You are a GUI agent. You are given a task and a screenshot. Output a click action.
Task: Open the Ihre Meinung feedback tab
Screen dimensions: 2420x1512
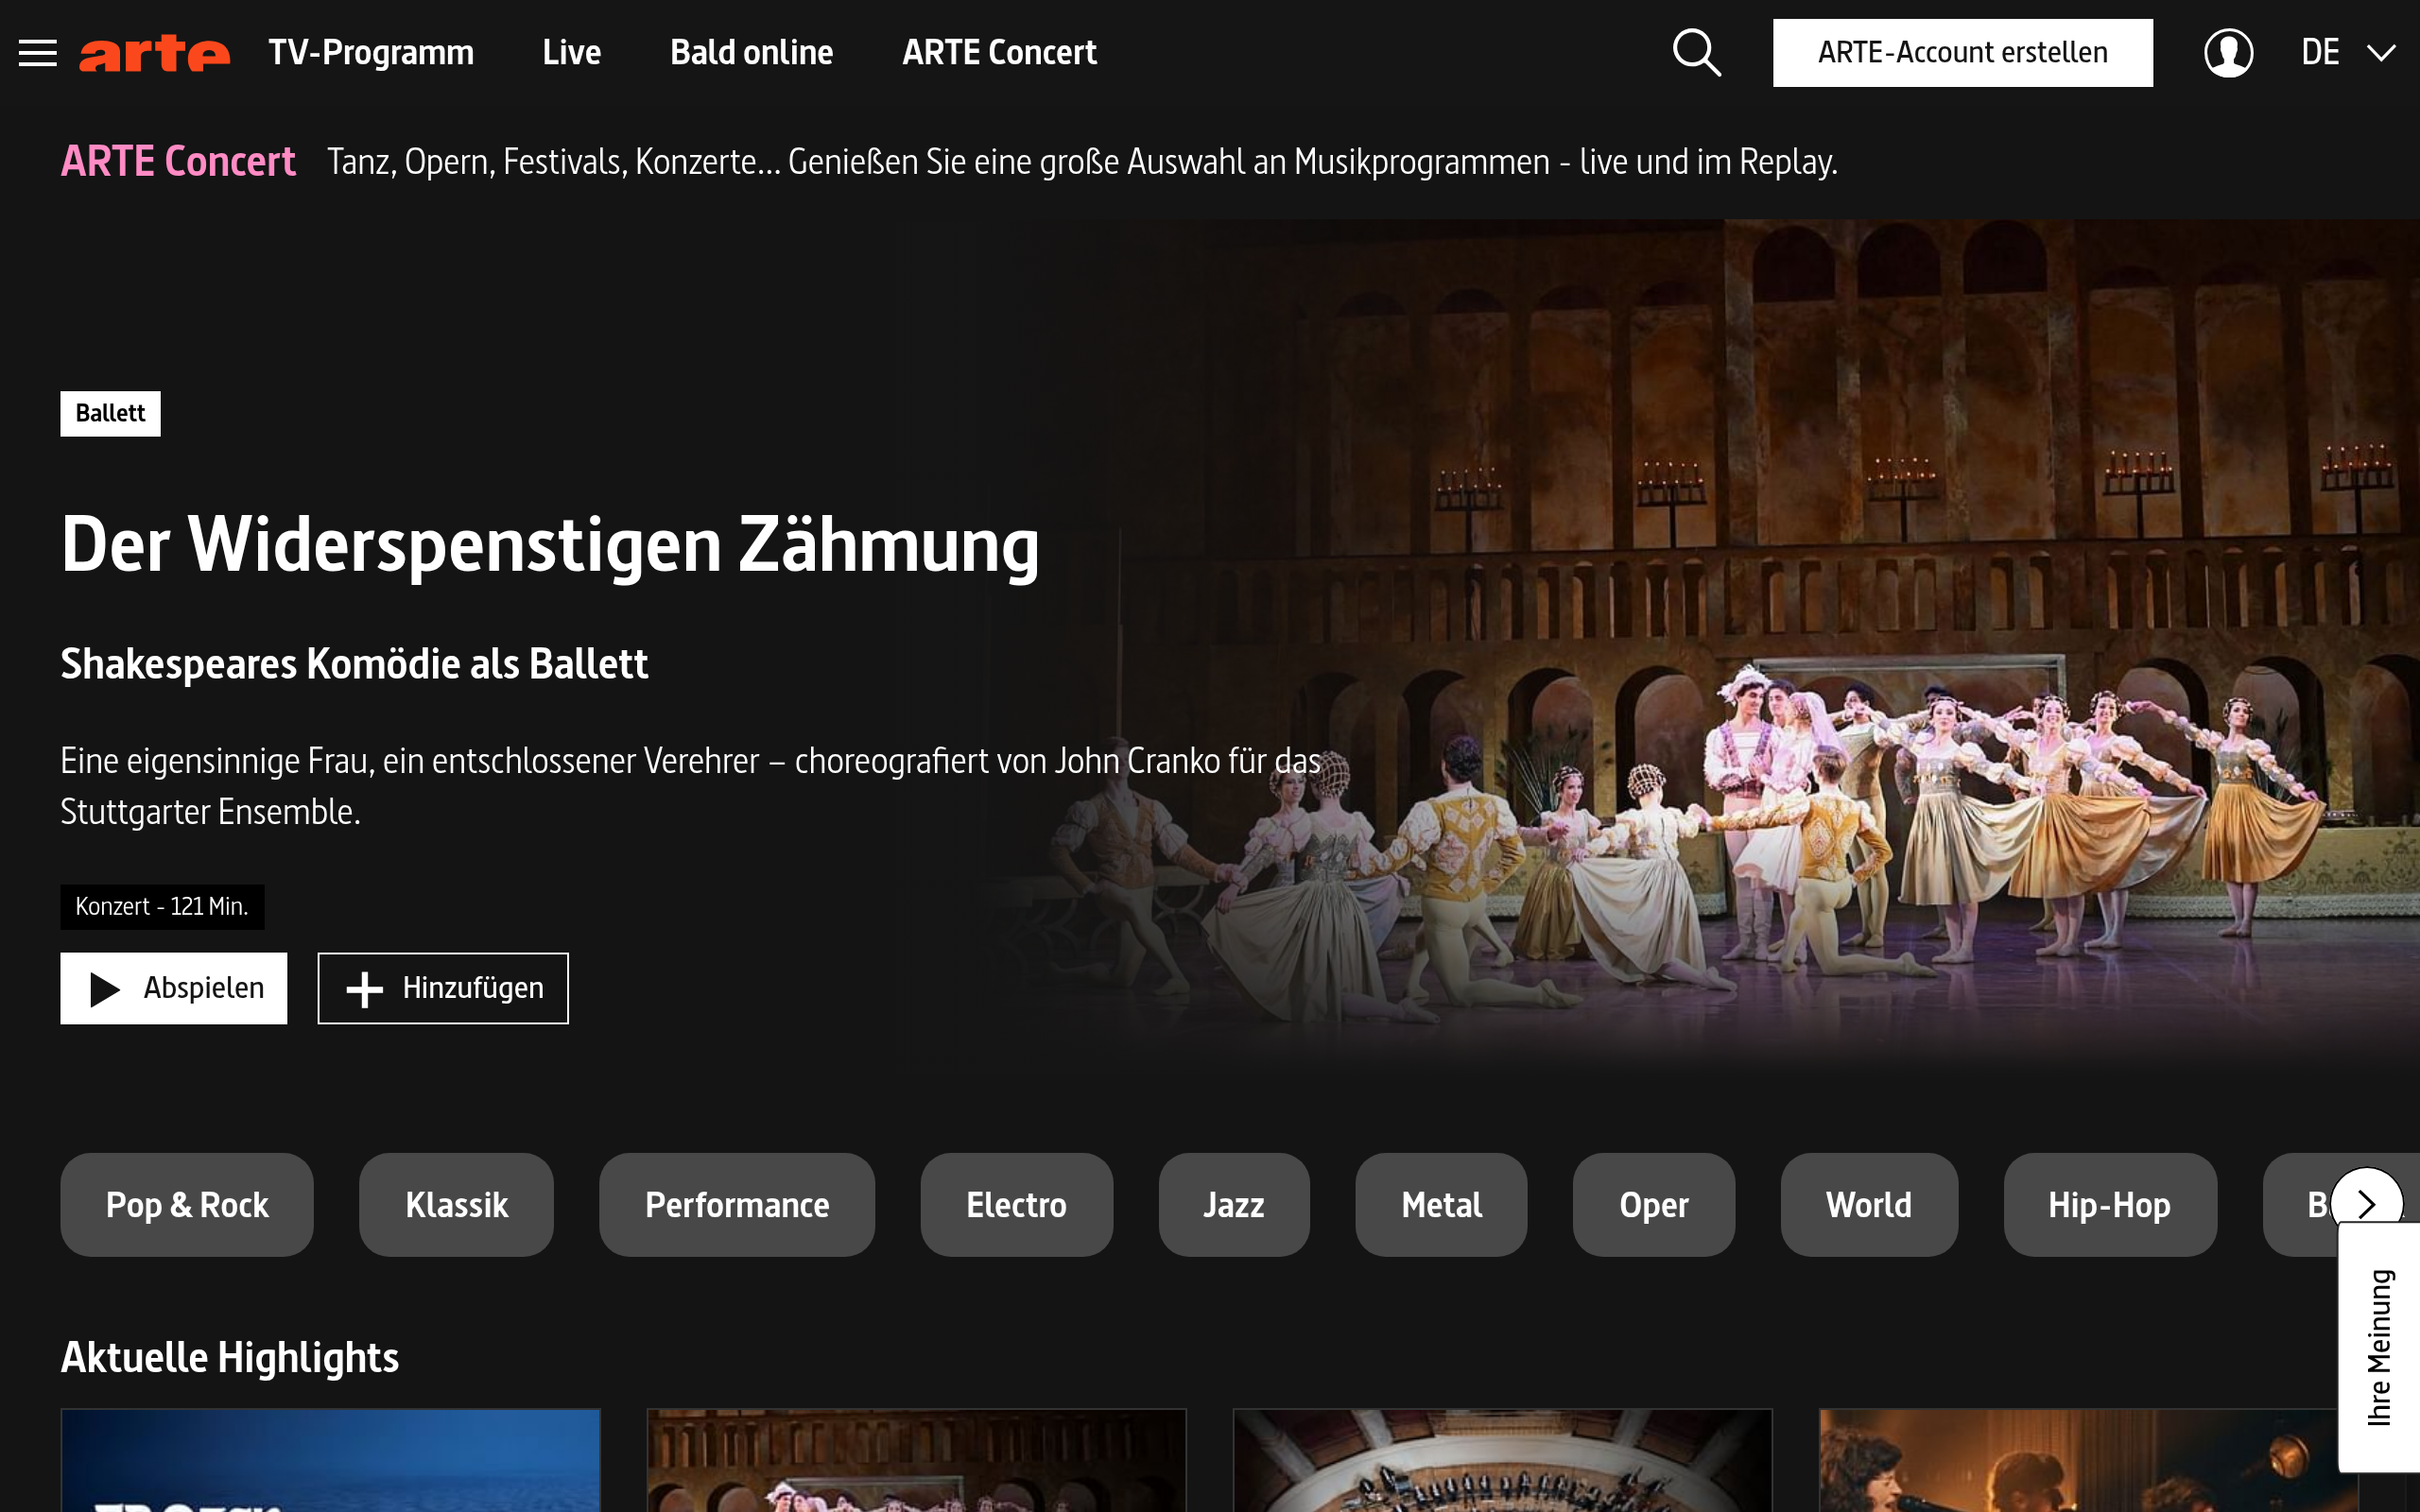2379,1347
